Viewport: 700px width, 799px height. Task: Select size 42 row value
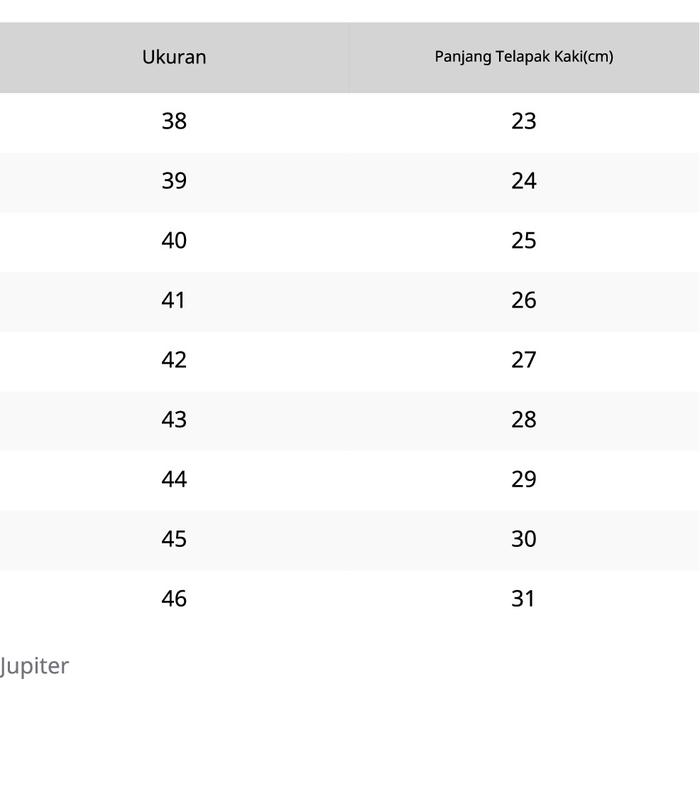174,360
